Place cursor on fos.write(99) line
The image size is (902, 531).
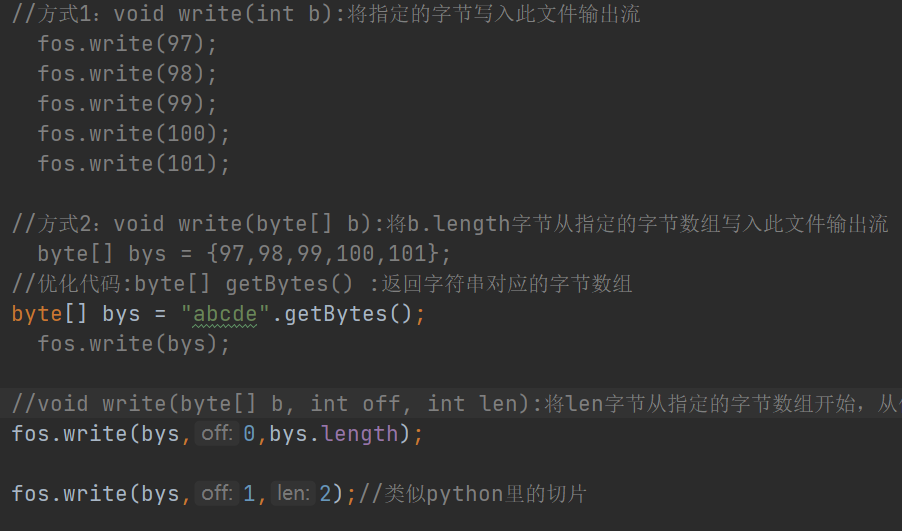(127, 104)
